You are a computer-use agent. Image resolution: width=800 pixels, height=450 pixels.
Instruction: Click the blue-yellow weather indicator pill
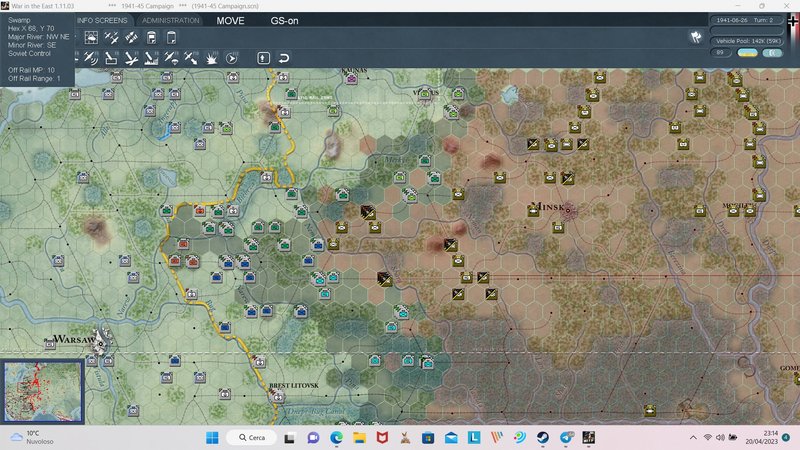(x=747, y=53)
